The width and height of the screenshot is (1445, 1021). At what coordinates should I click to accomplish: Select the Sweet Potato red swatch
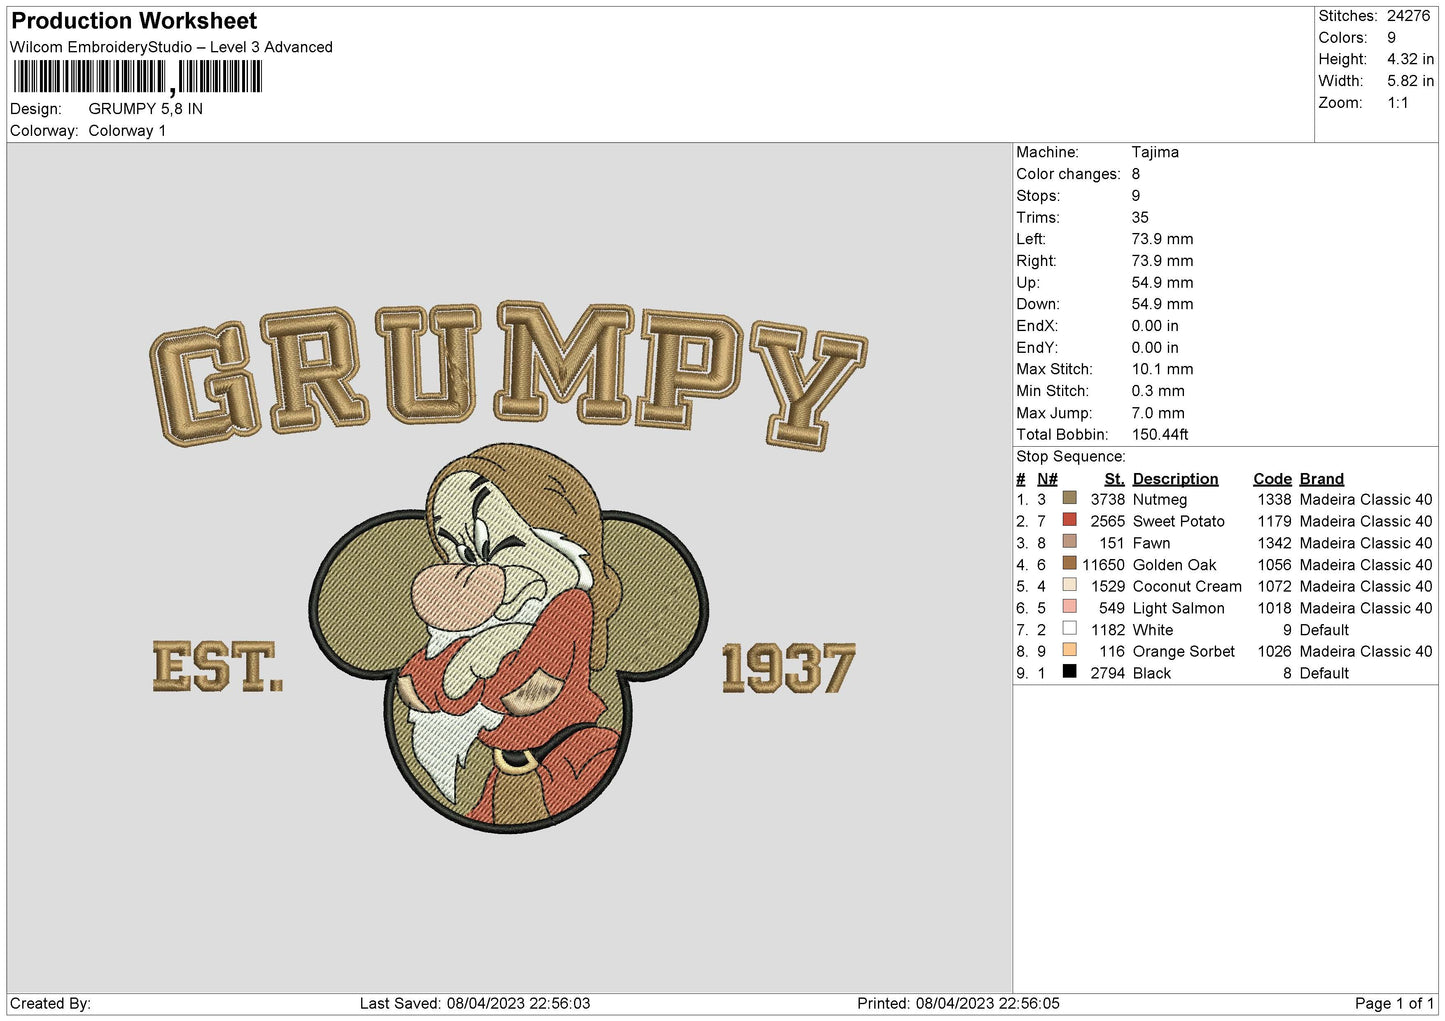pyautogui.click(x=1069, y=520)
